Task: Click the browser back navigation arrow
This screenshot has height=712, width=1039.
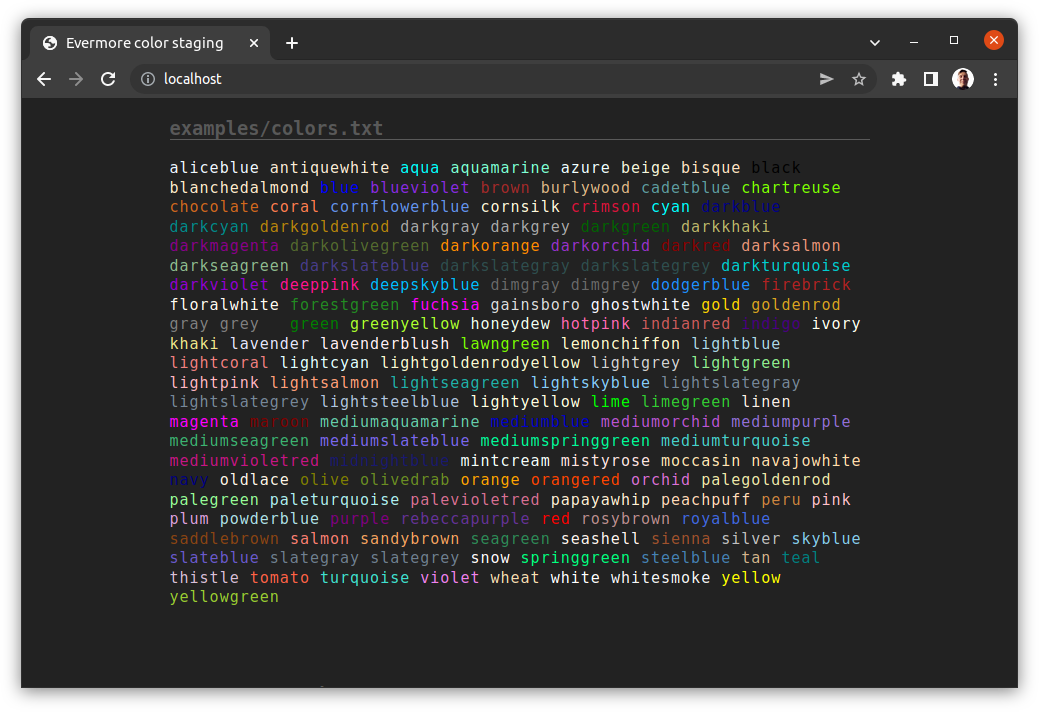Action: (44, 78)
